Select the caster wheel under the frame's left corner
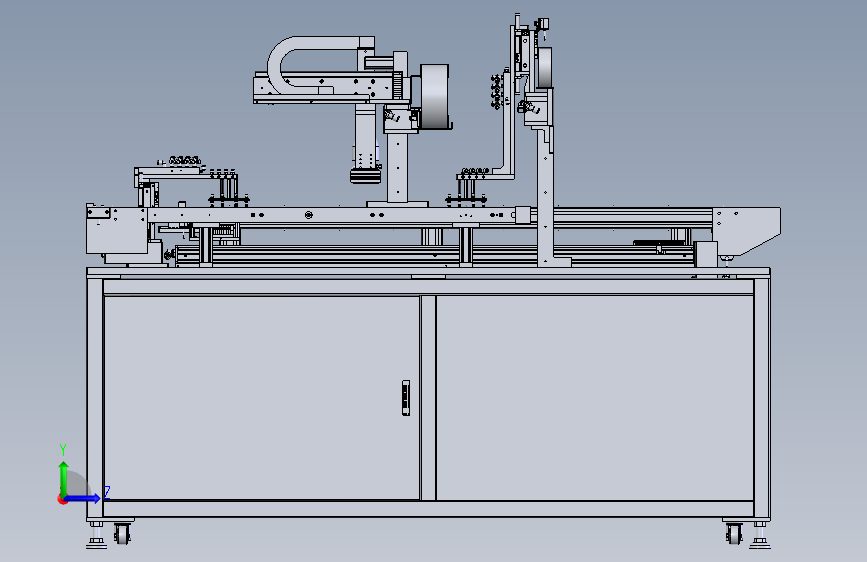The width and height of the screenshot is (867, 562). coord(122,533)
